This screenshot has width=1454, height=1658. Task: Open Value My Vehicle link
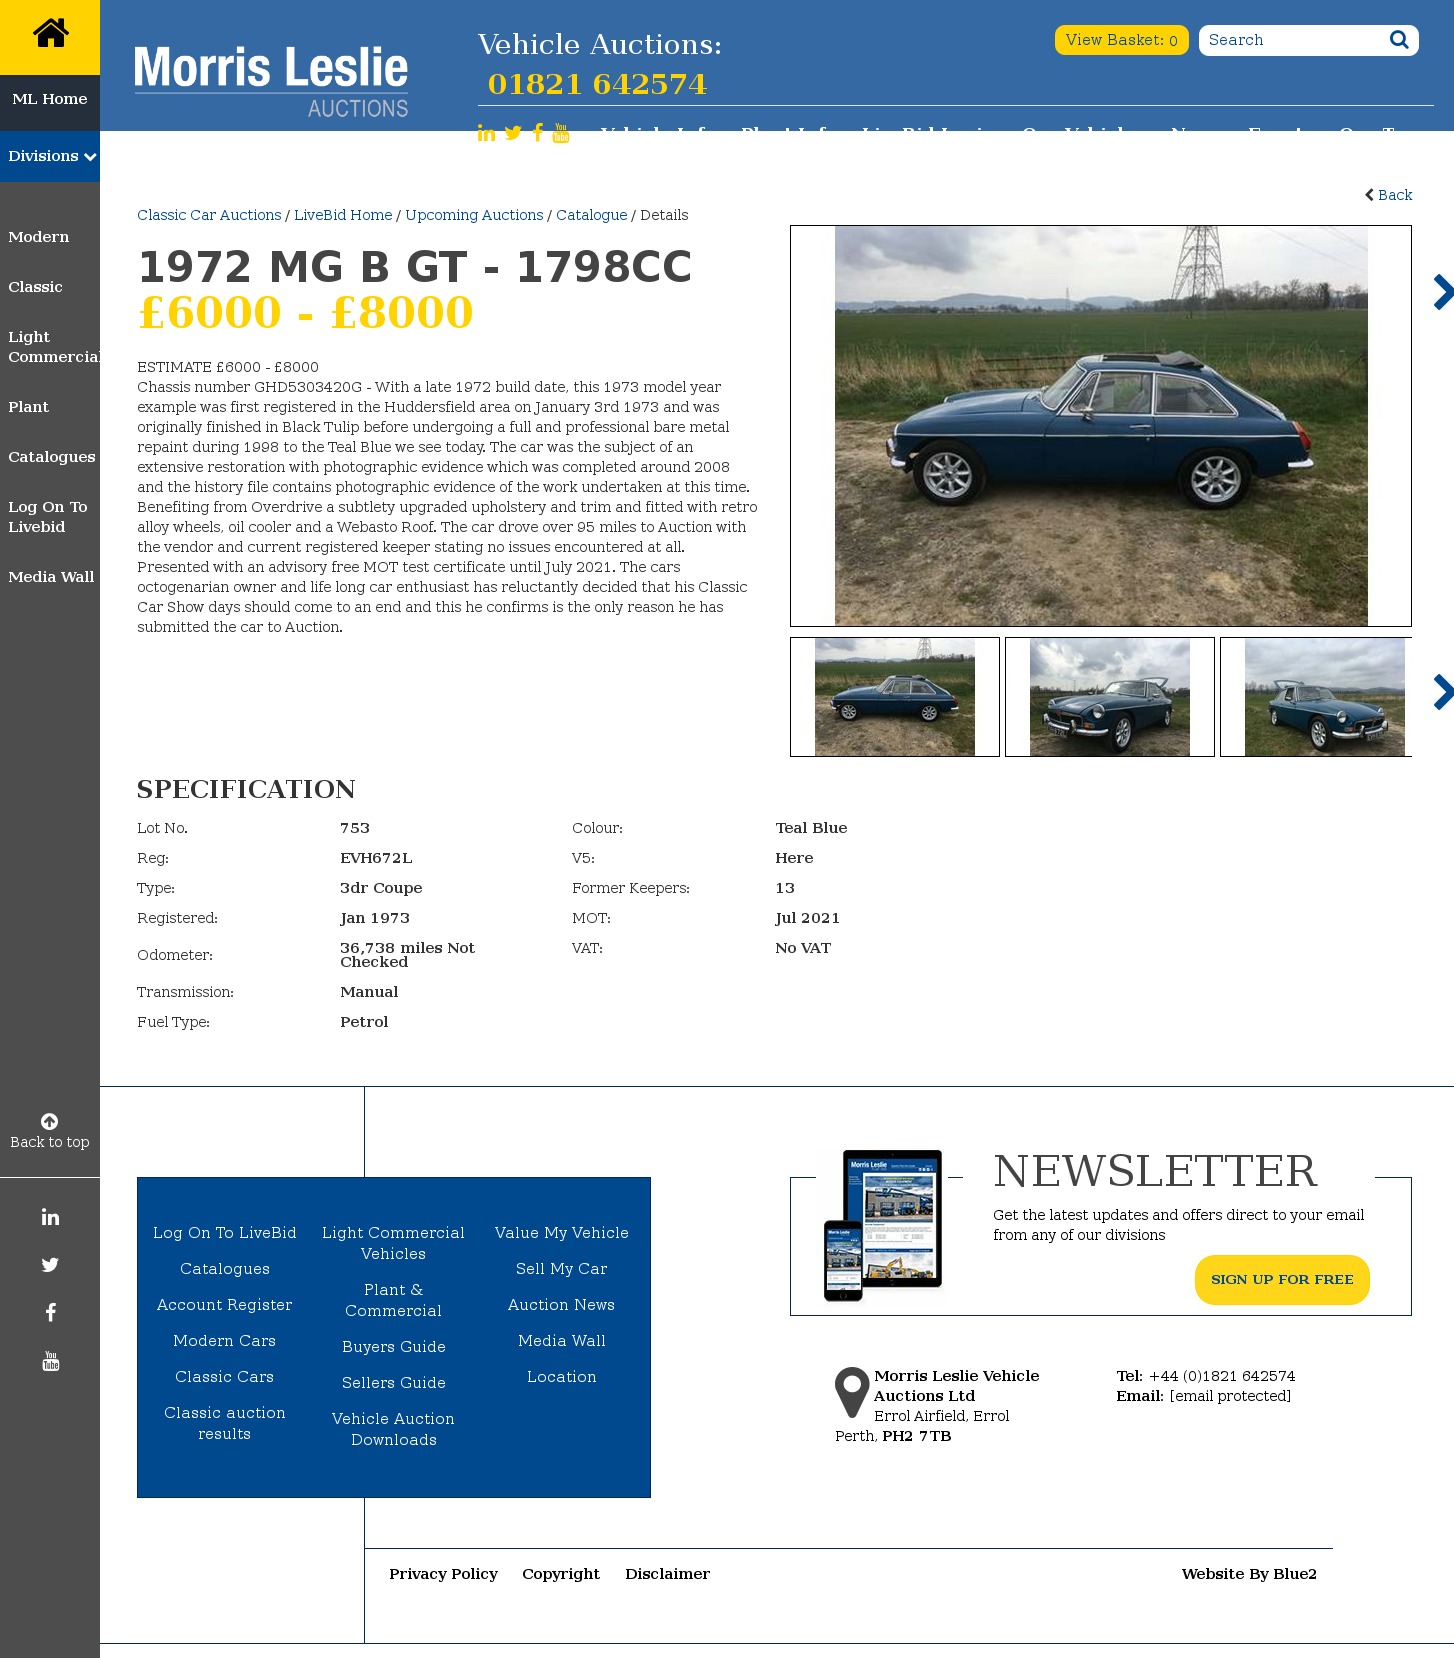(x=562, y=1233)
